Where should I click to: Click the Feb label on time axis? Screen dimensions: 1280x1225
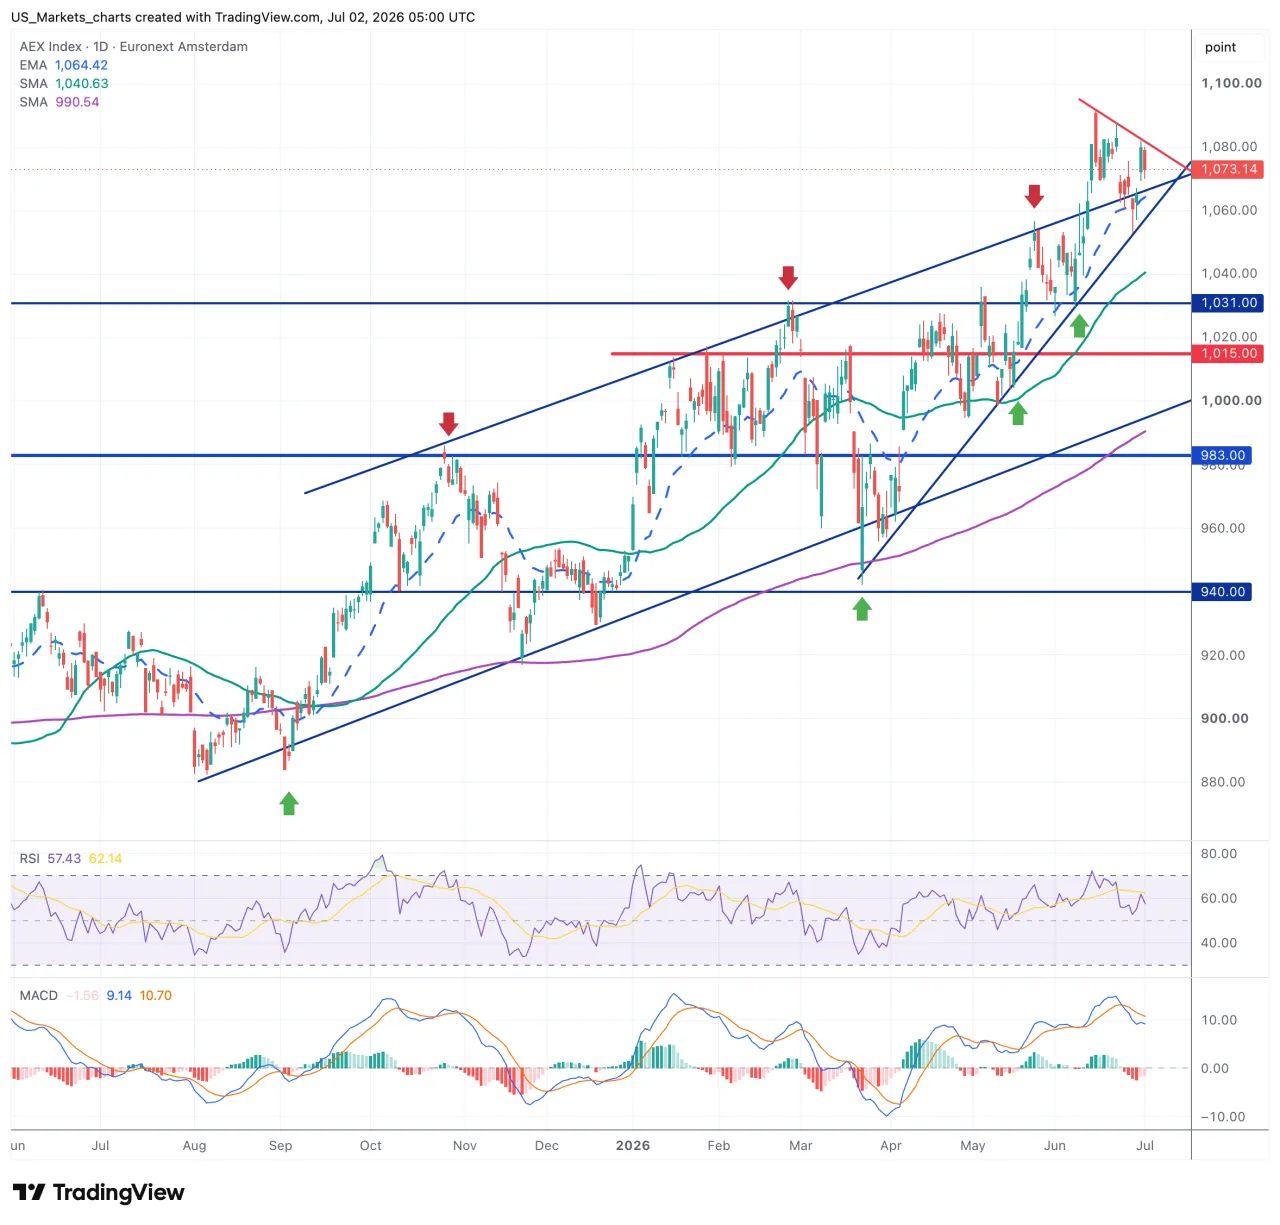pyautogui.click(x=719, y=1146)
